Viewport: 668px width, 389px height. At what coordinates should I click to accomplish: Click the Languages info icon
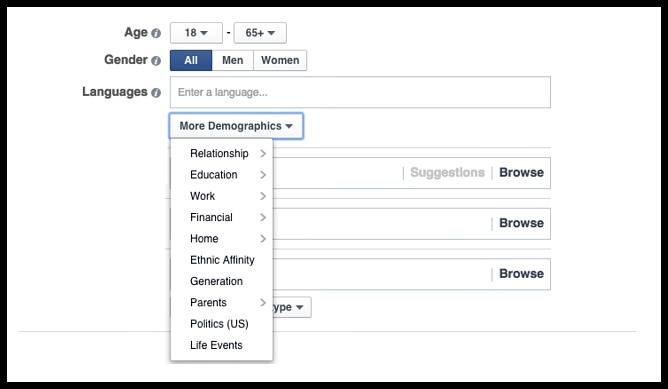pyautogui.click(x=156, y=92)
